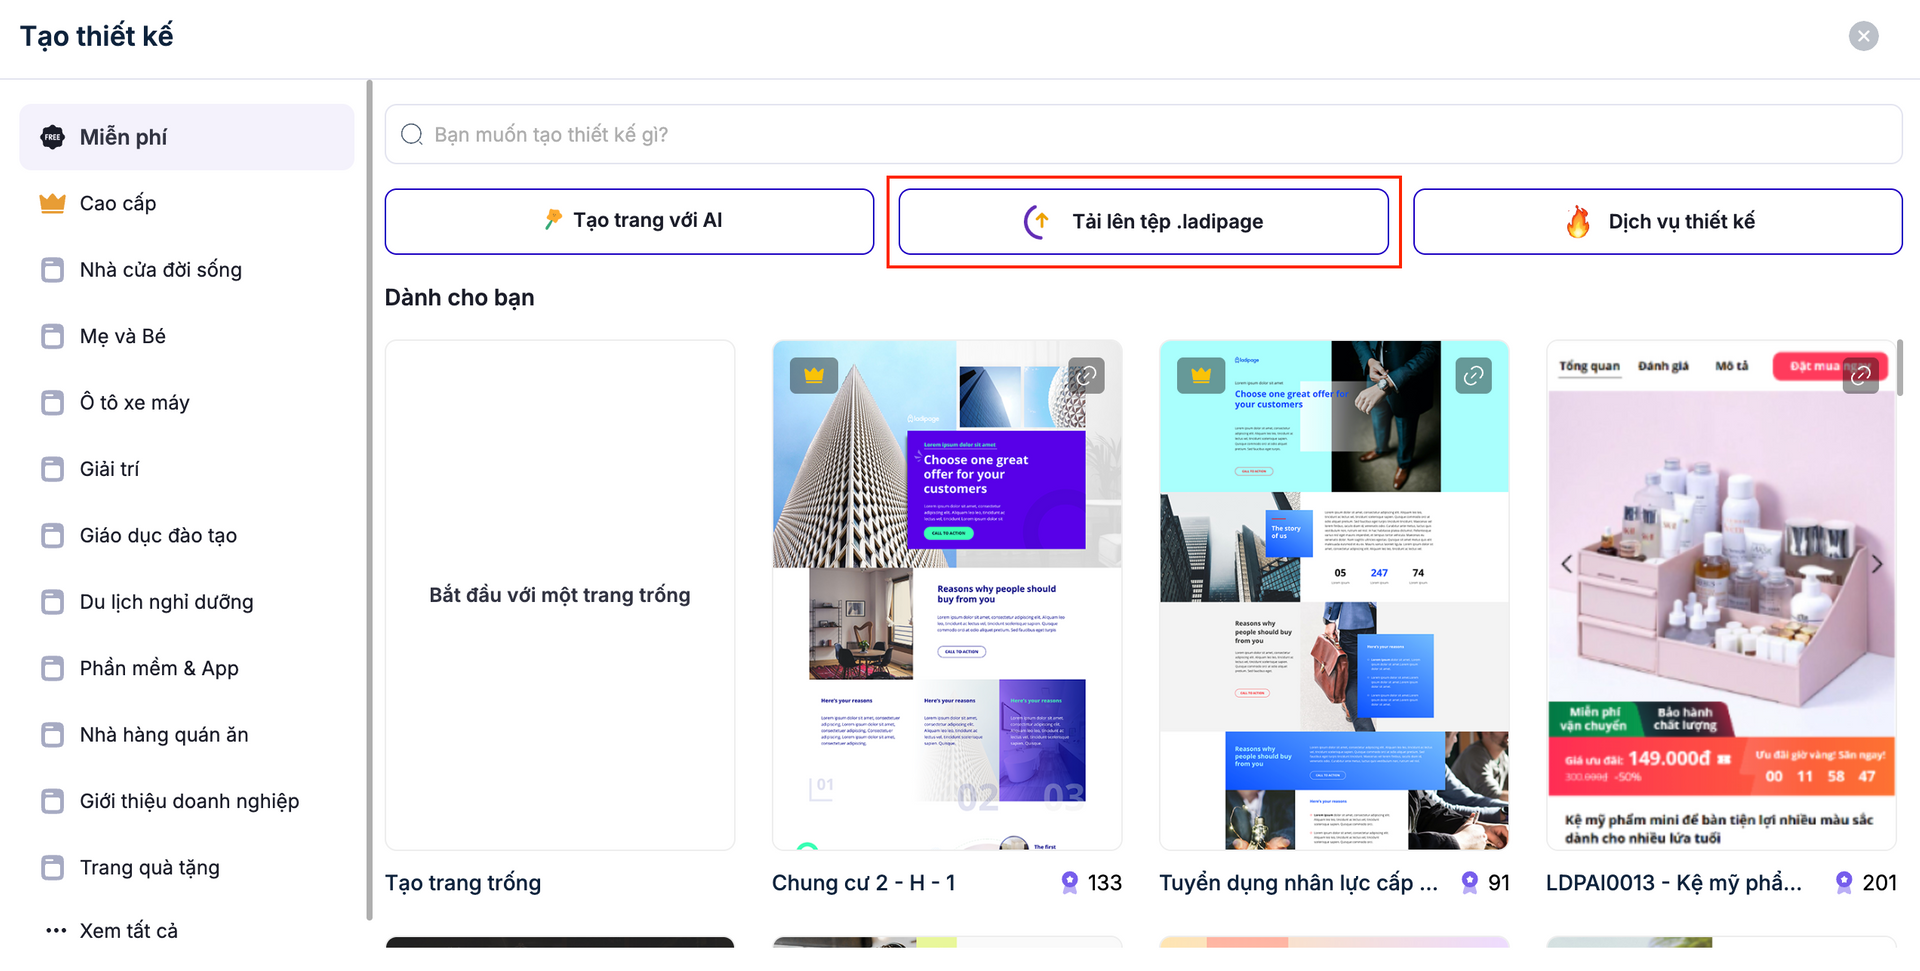Expand the list with Xem tất cả
The height and width of the screenshot is (971, 1920).
click(128, 931)
